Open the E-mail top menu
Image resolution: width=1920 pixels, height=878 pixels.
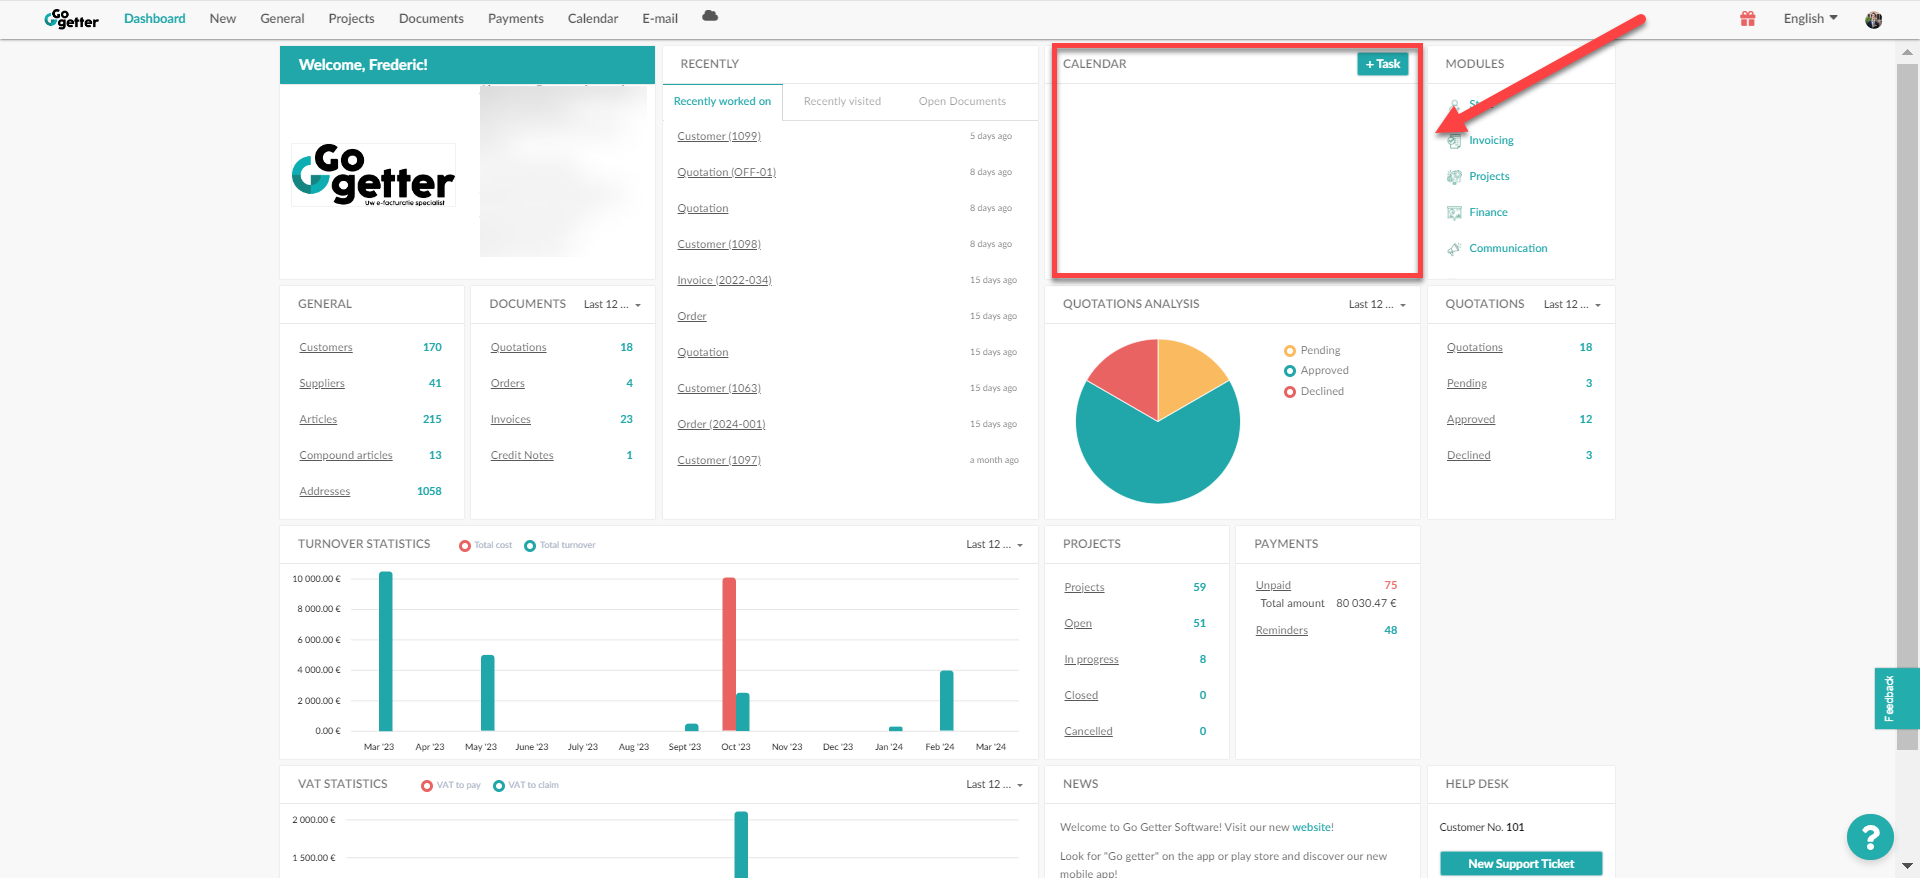[660, 19]
